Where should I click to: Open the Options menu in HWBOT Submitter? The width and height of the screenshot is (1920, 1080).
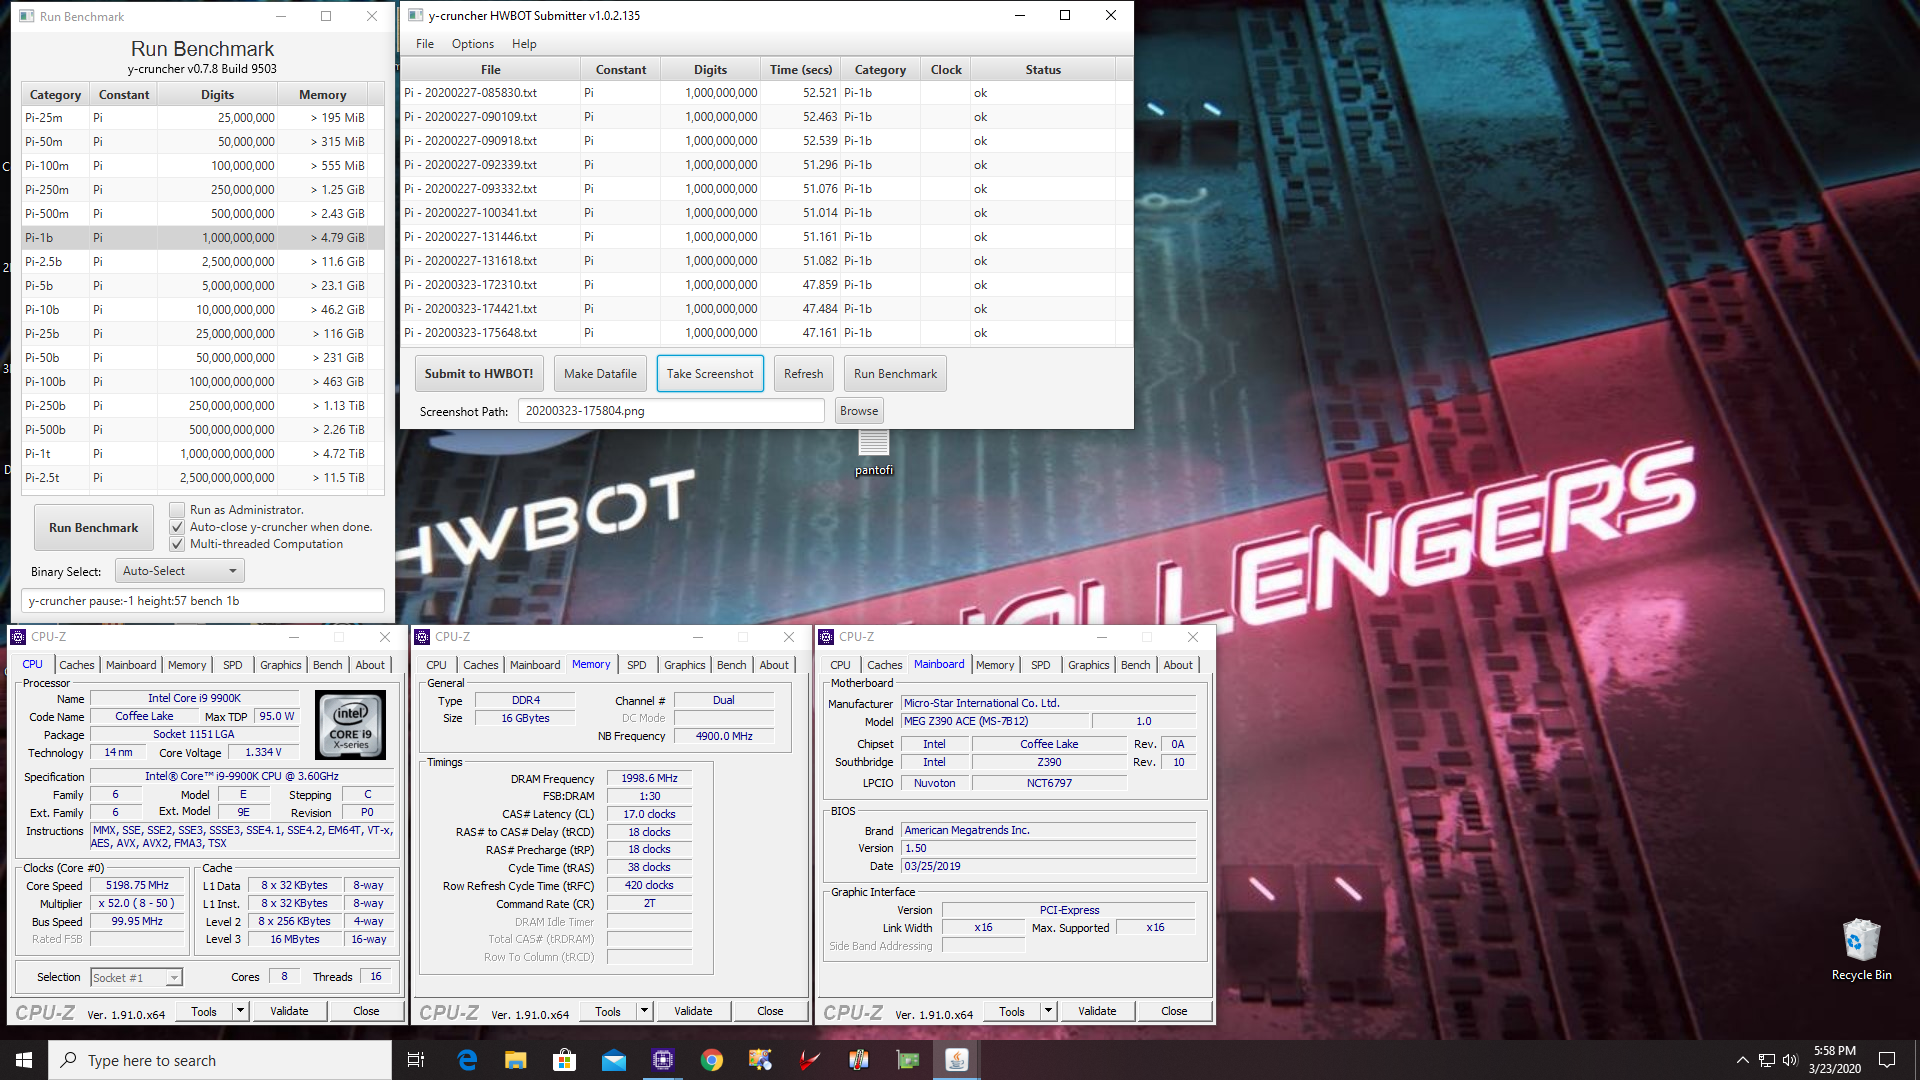pos(472,44)
